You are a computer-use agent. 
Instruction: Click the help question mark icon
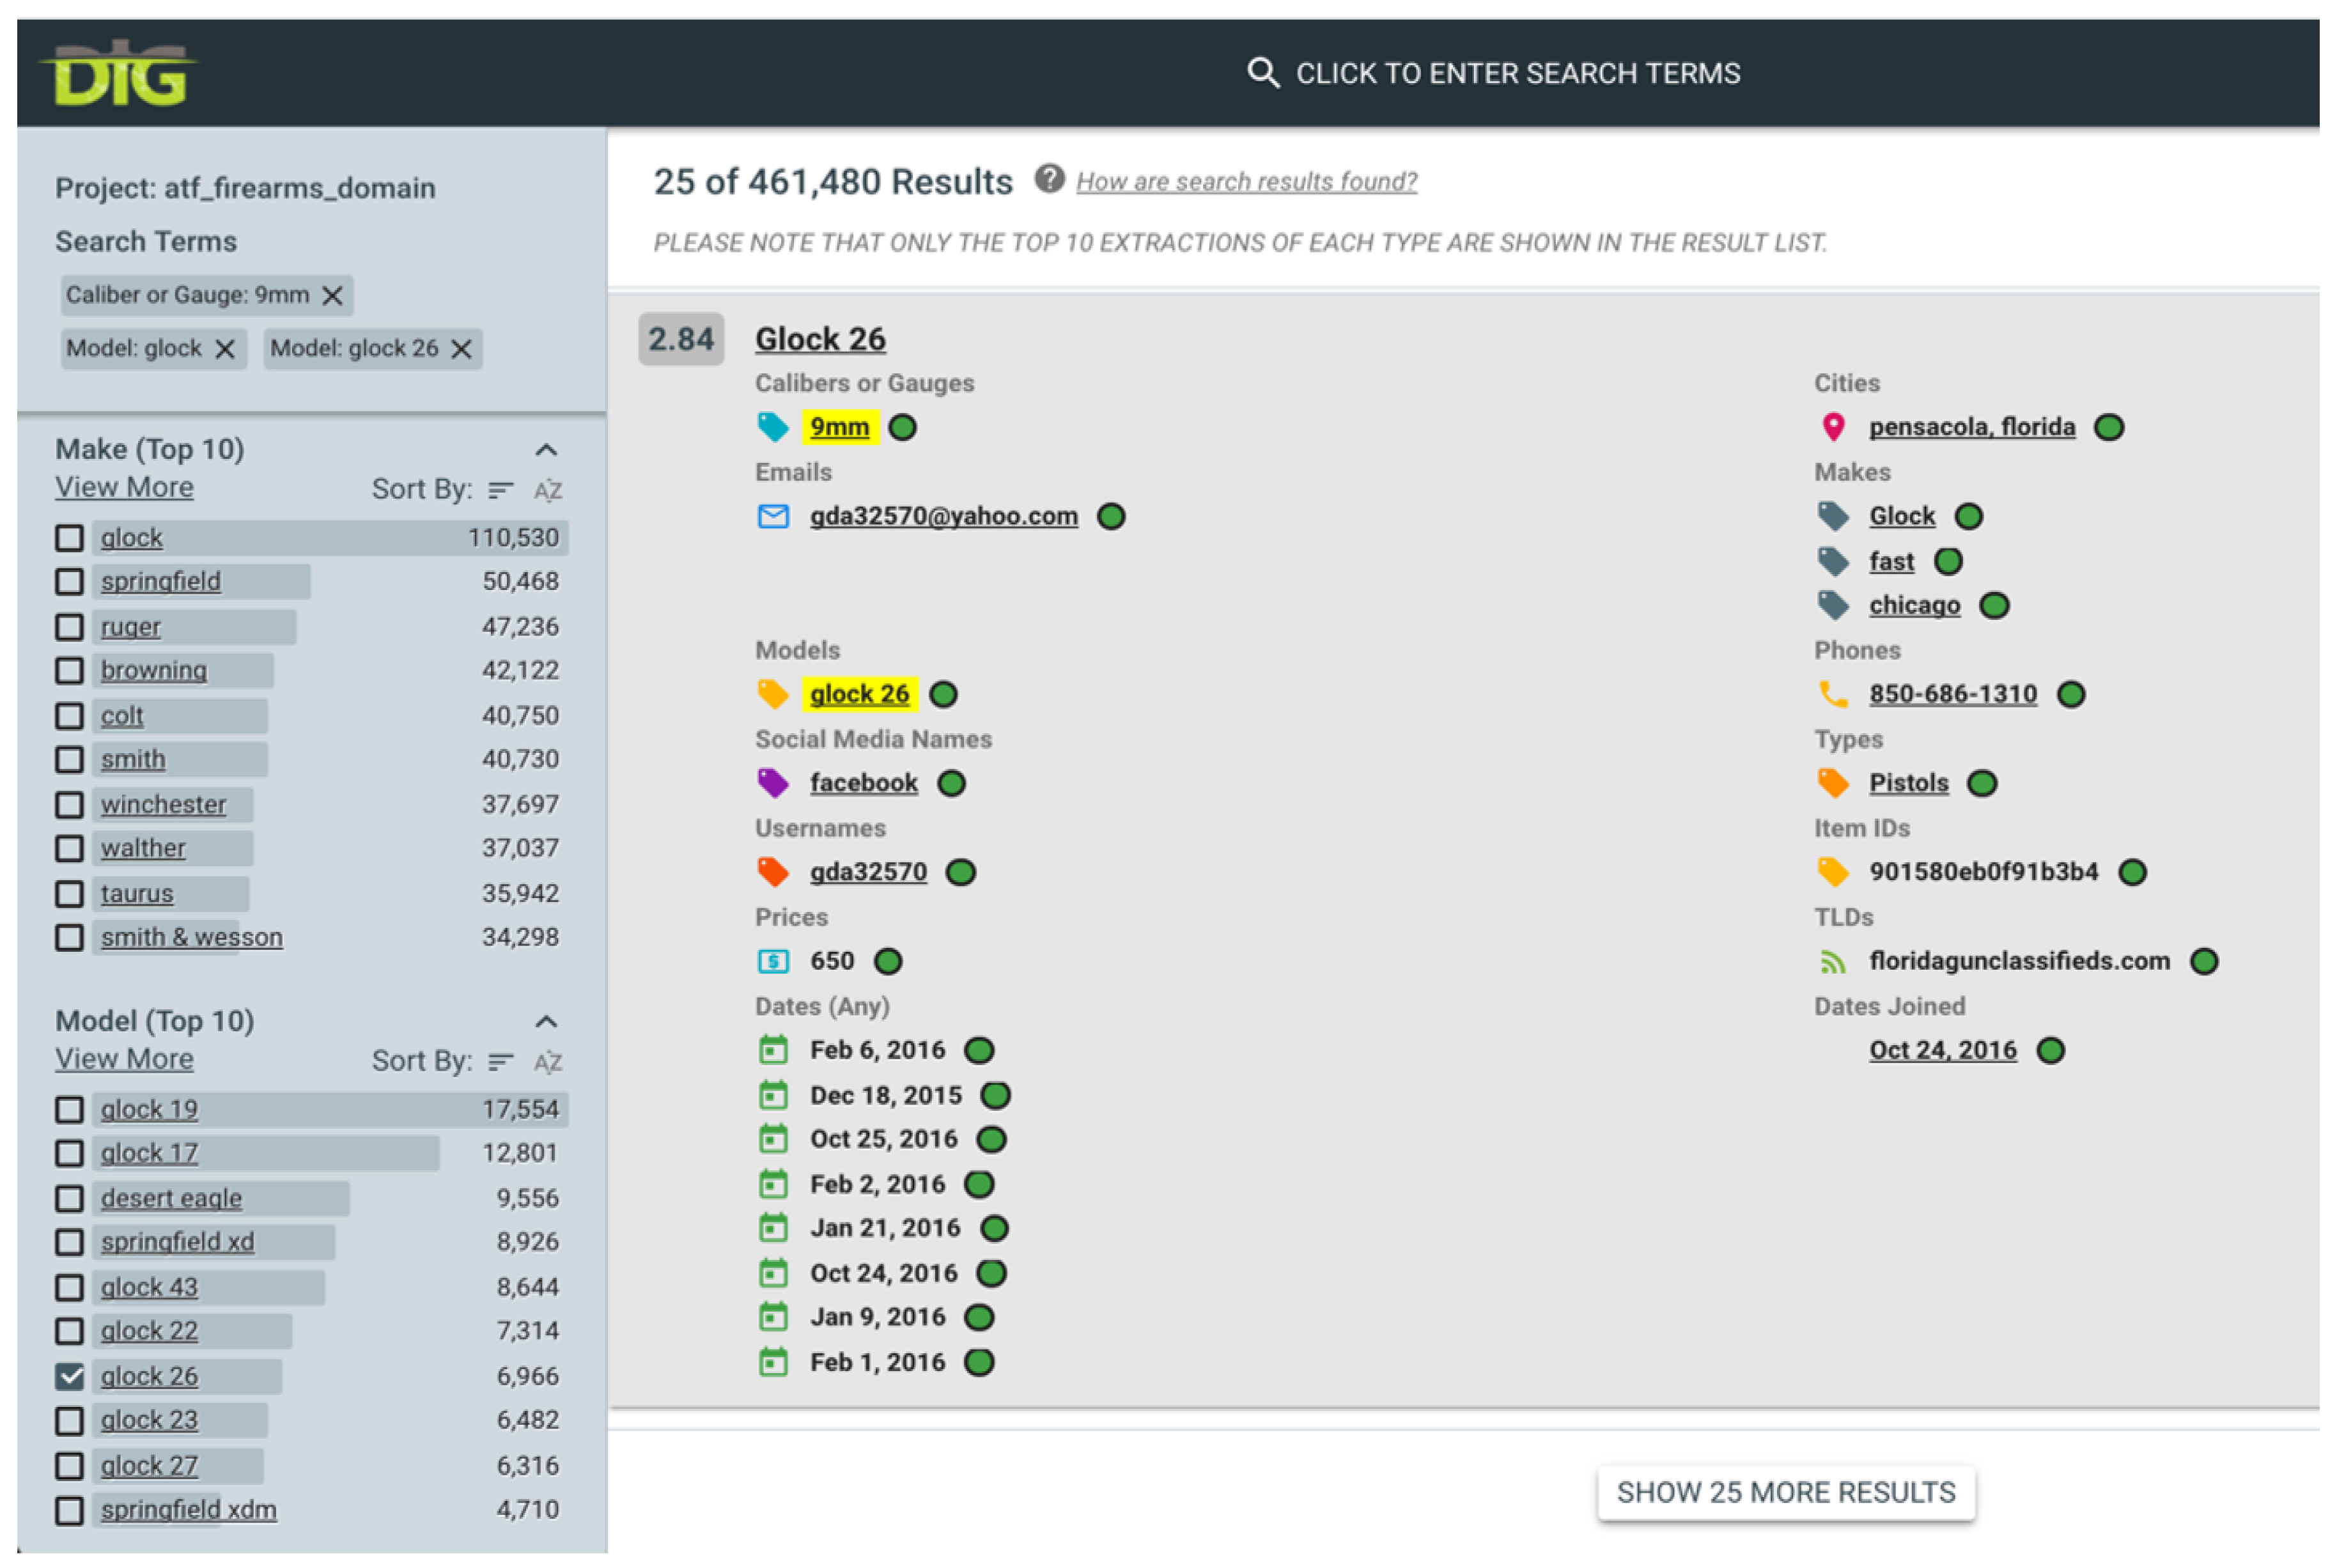[1049, 179]
